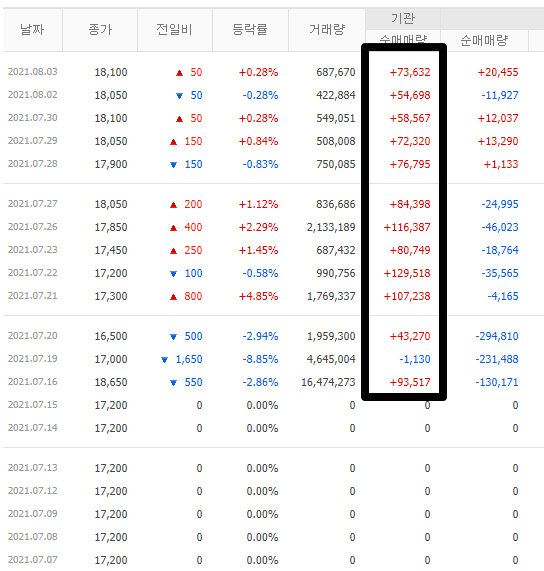The width and height of the screenshot is (544, 571).
Task: Select the date 2021.07.27
Action: pos(33,204)
